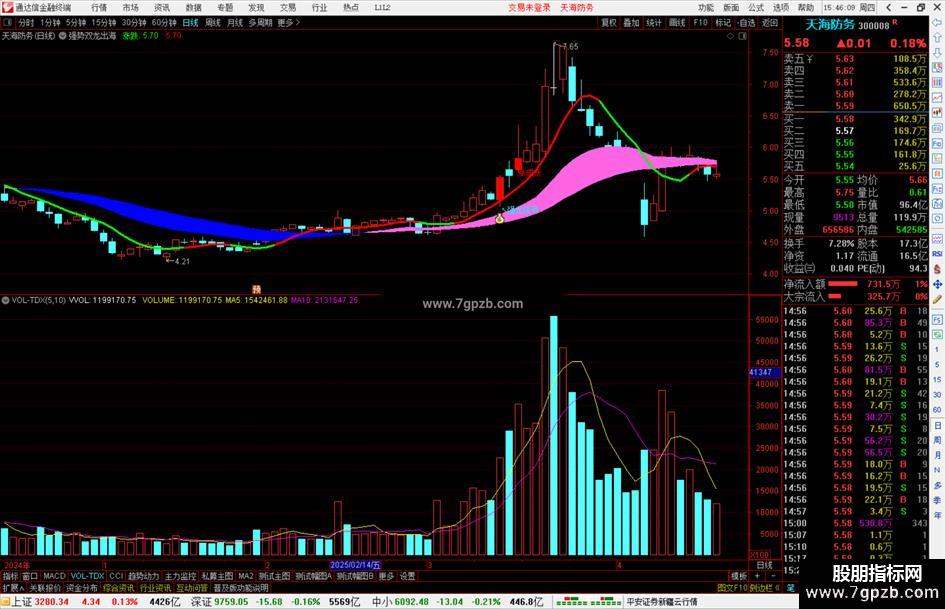
Task: Open the 市场 menu
Action: [130, 8]
